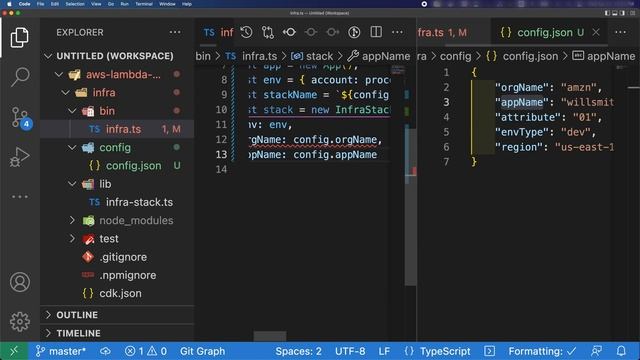Click the config folder breadcrumb in right editor
The height and width of the screenshot is (360, 640).
click(456, 56)
